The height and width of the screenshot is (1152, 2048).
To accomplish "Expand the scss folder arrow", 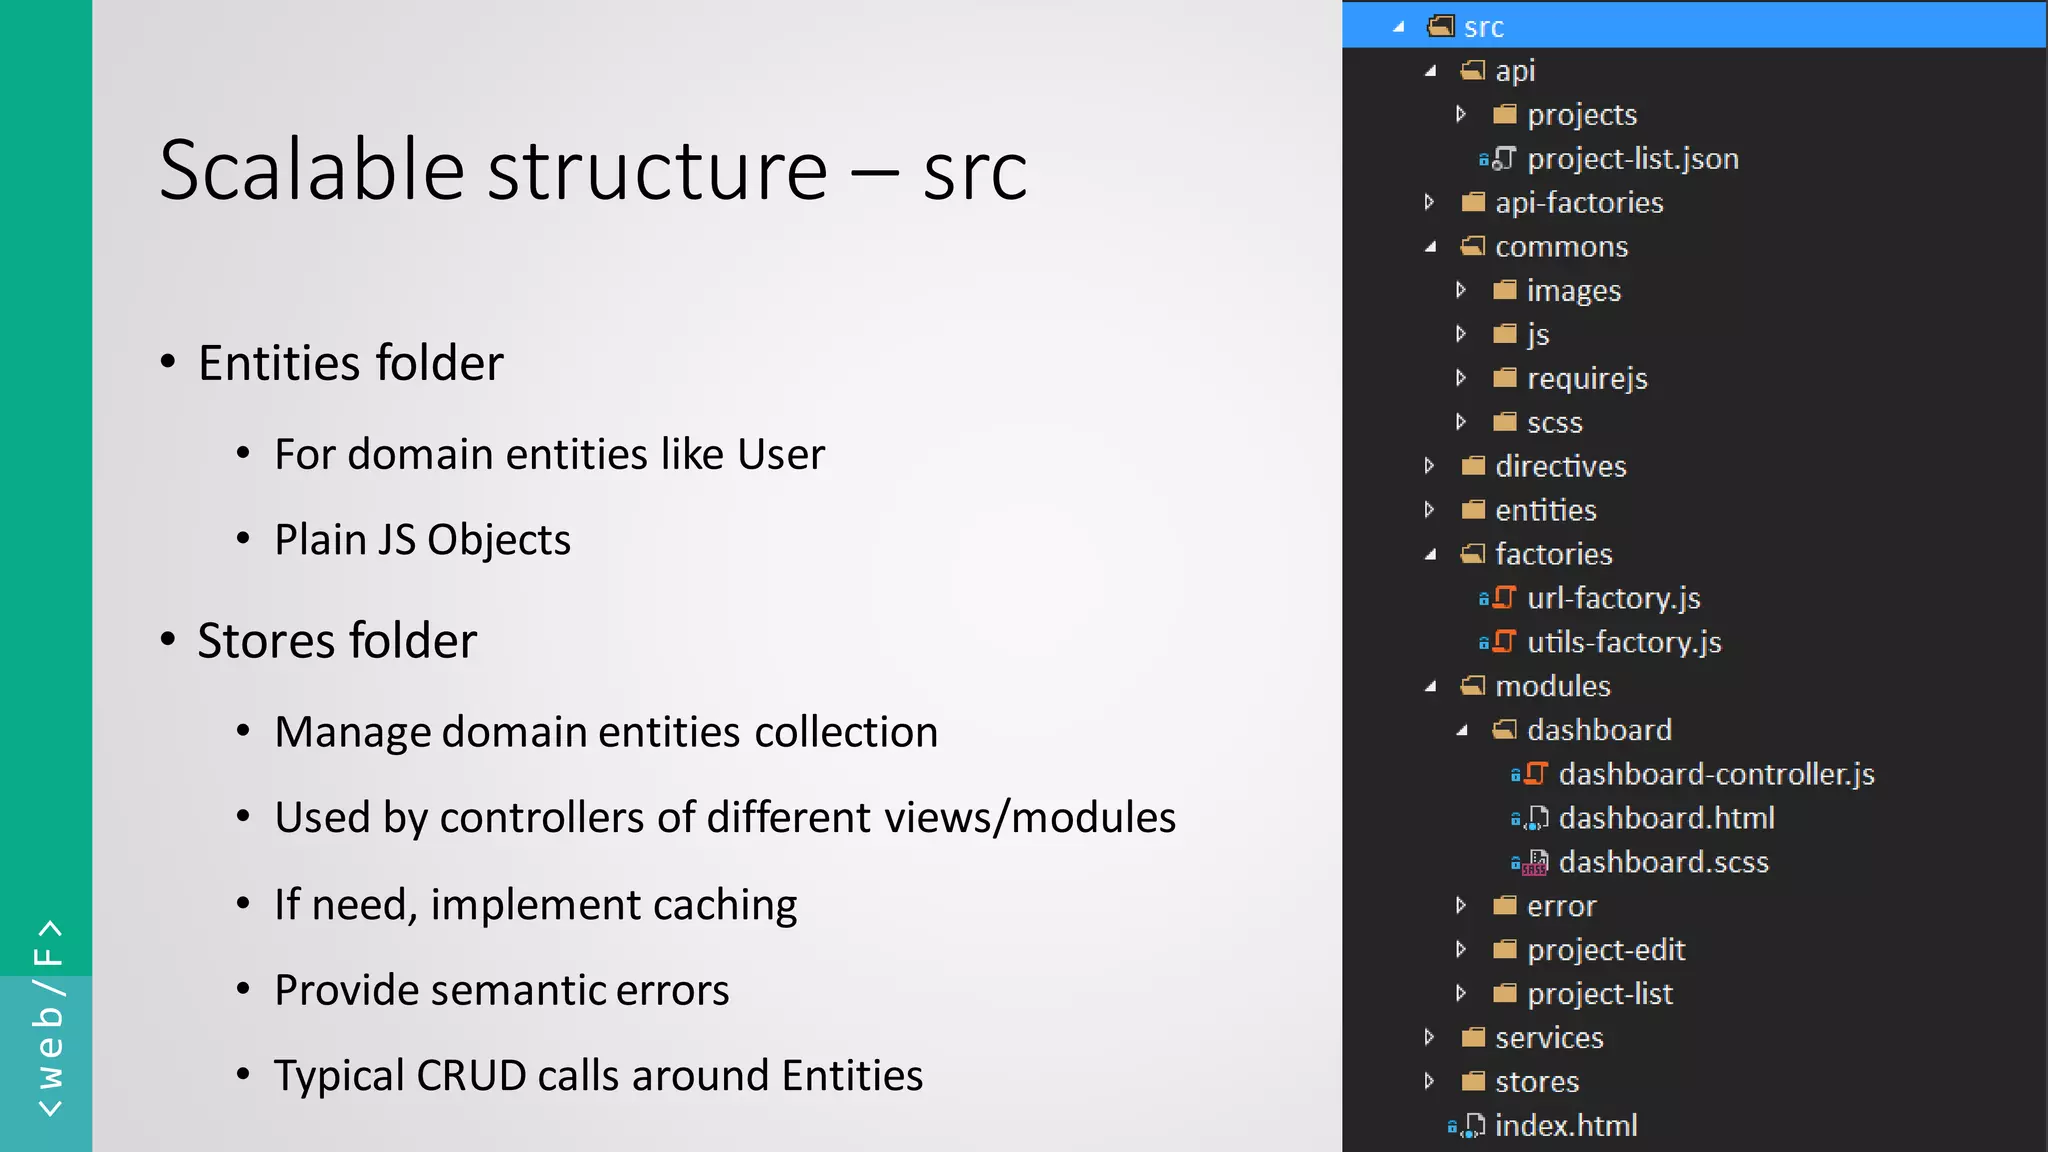I will point(1461,422).
